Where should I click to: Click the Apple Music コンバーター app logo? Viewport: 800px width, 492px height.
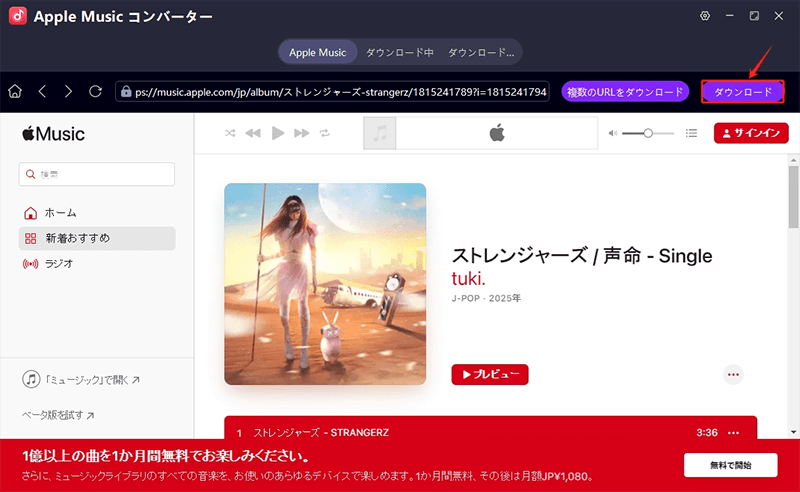point(18,16)
